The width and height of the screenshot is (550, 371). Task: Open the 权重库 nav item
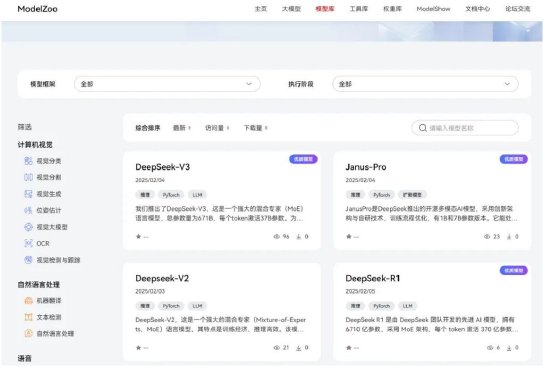point(392,9)
